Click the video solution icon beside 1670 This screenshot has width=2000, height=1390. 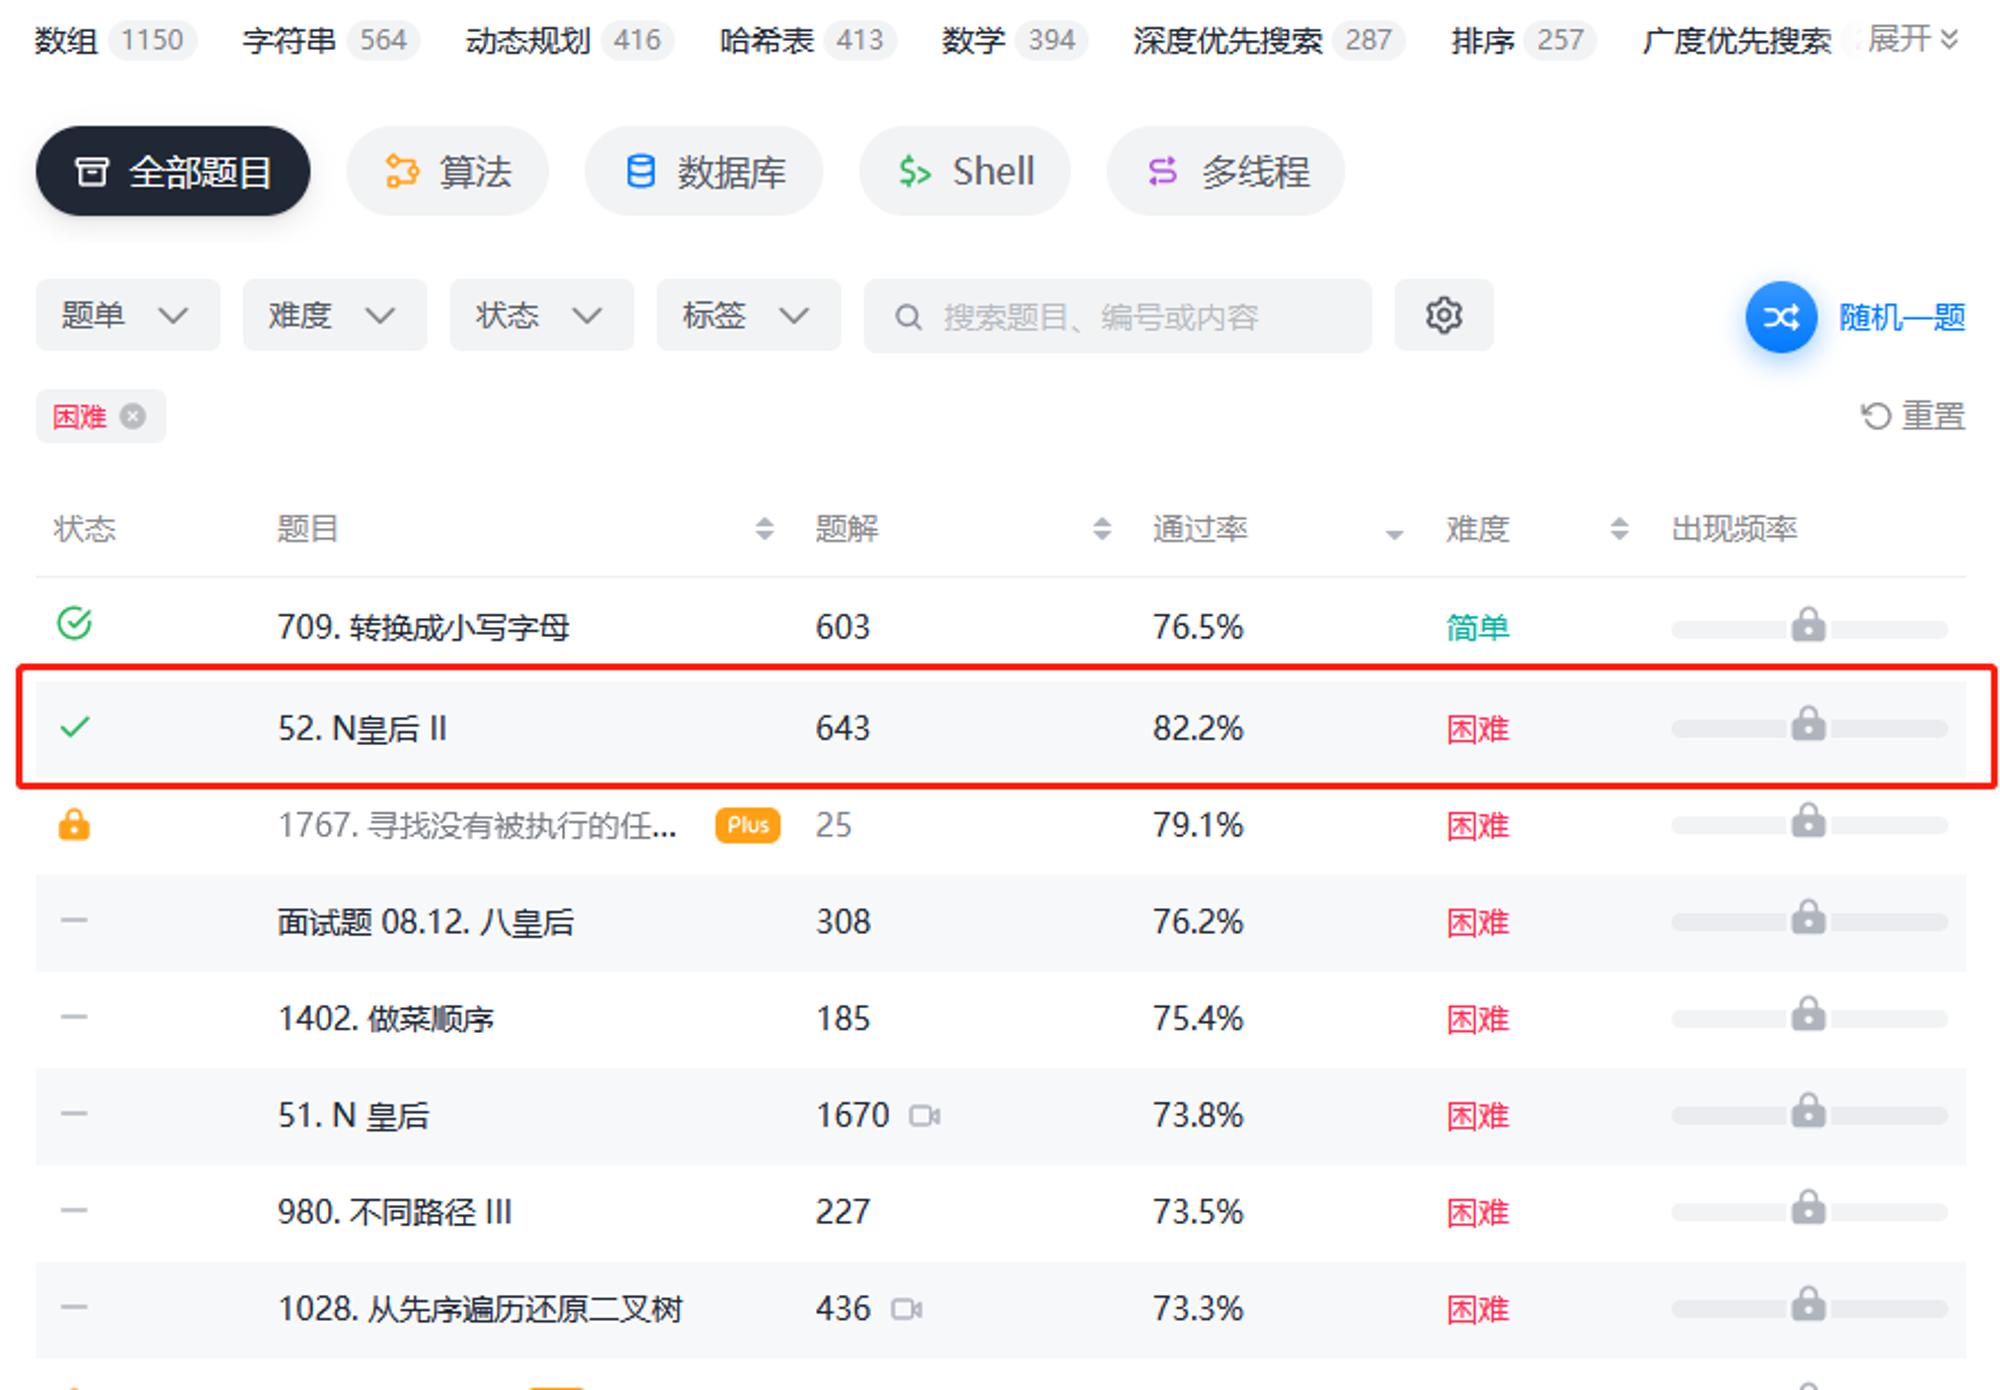tap(924, 1115)
